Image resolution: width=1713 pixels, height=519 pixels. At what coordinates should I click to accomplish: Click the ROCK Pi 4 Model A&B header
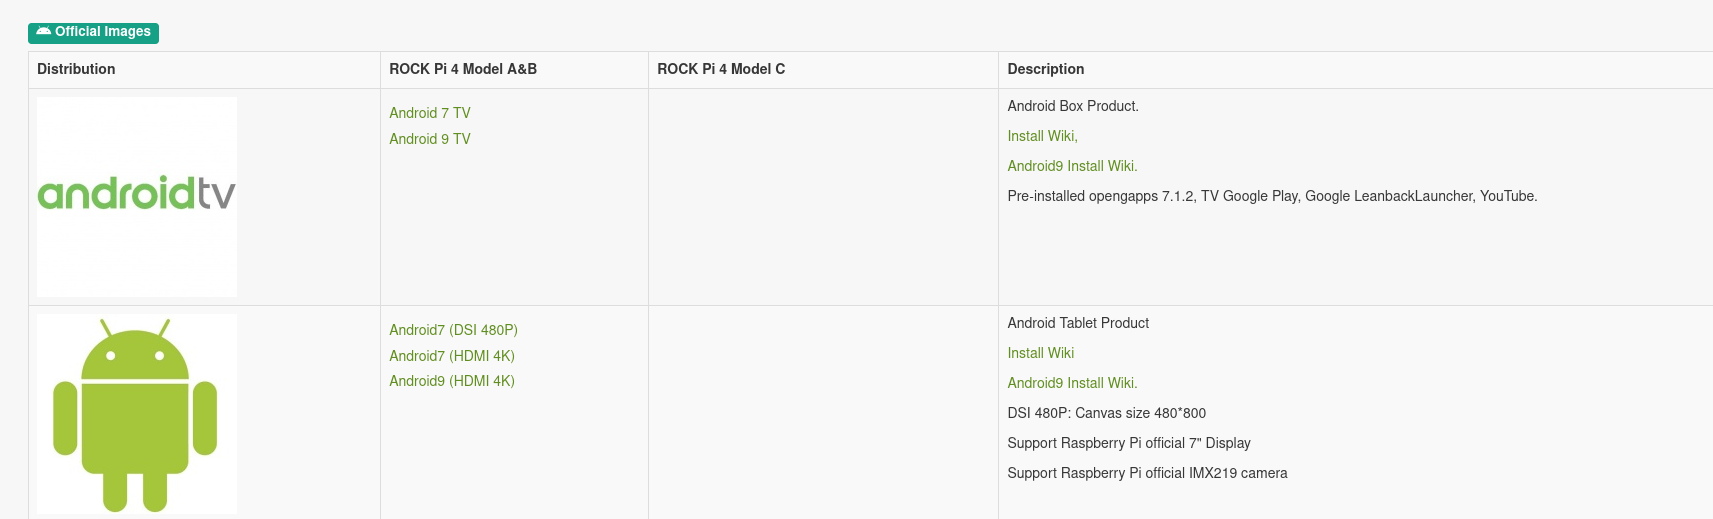463,69
